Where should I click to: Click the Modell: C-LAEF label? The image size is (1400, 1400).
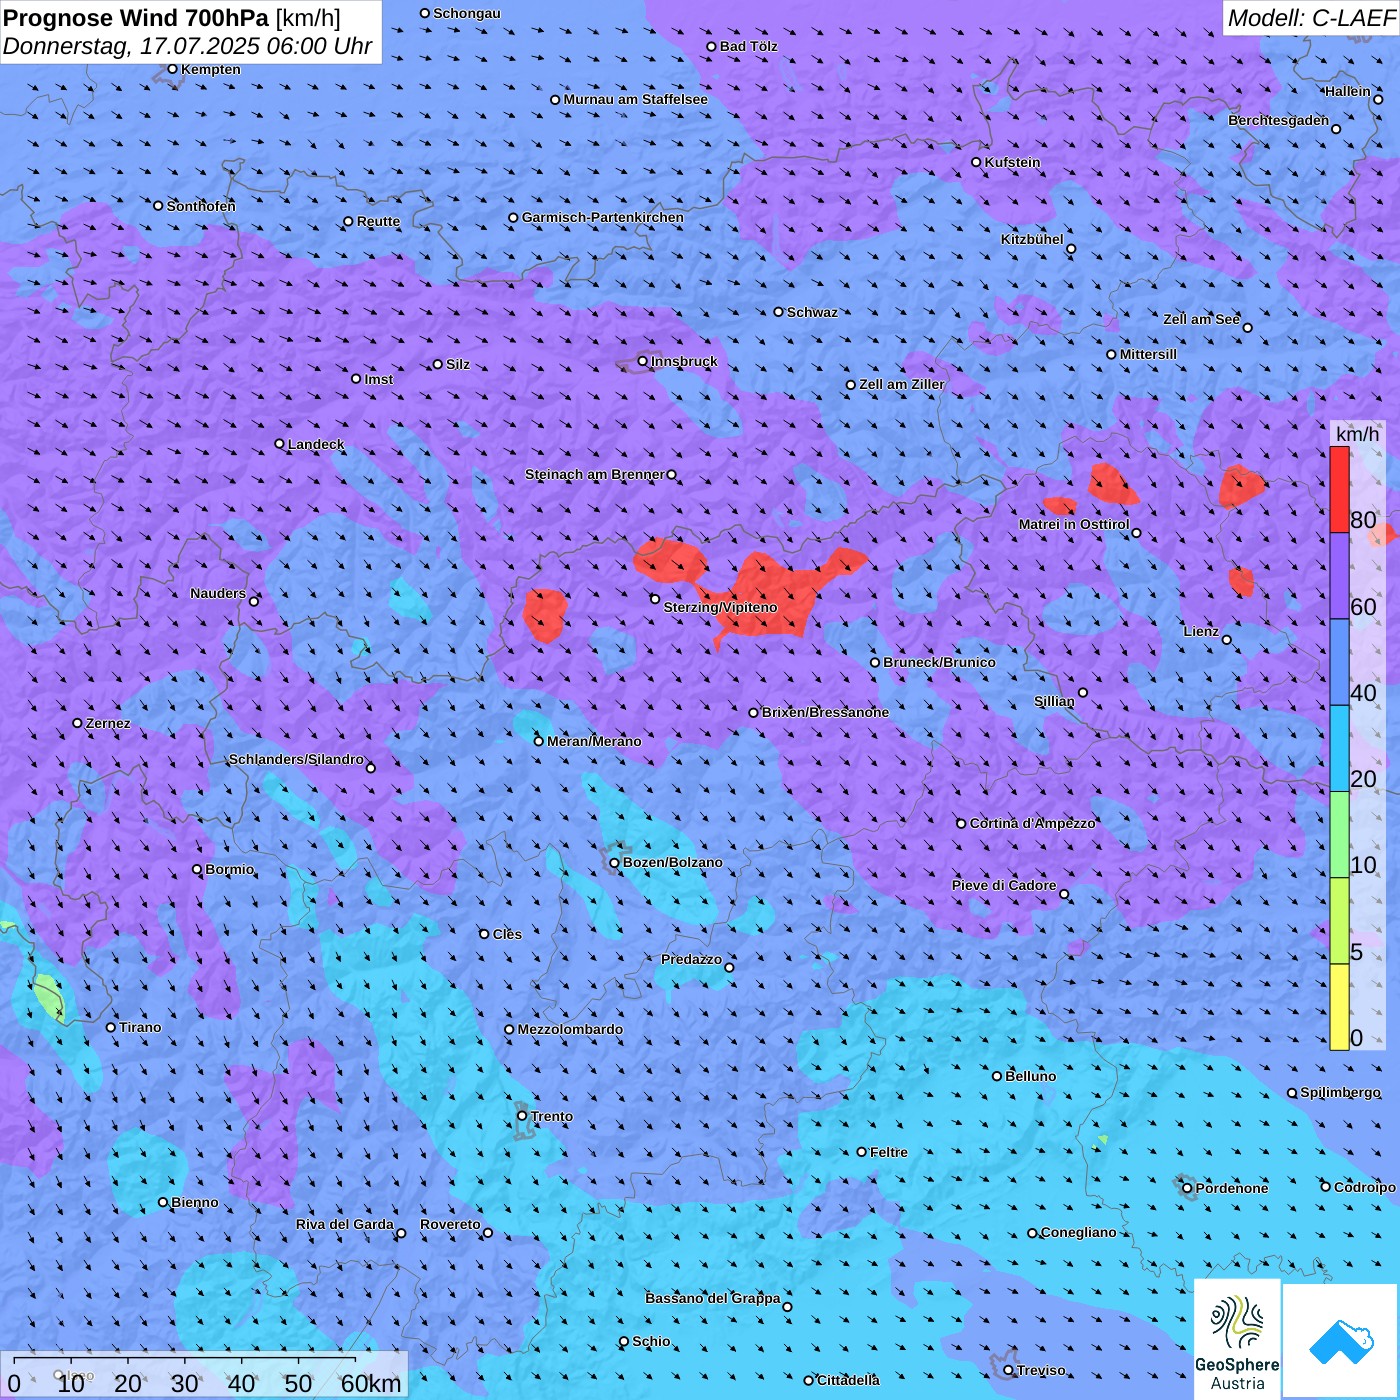click(1311, 17)
